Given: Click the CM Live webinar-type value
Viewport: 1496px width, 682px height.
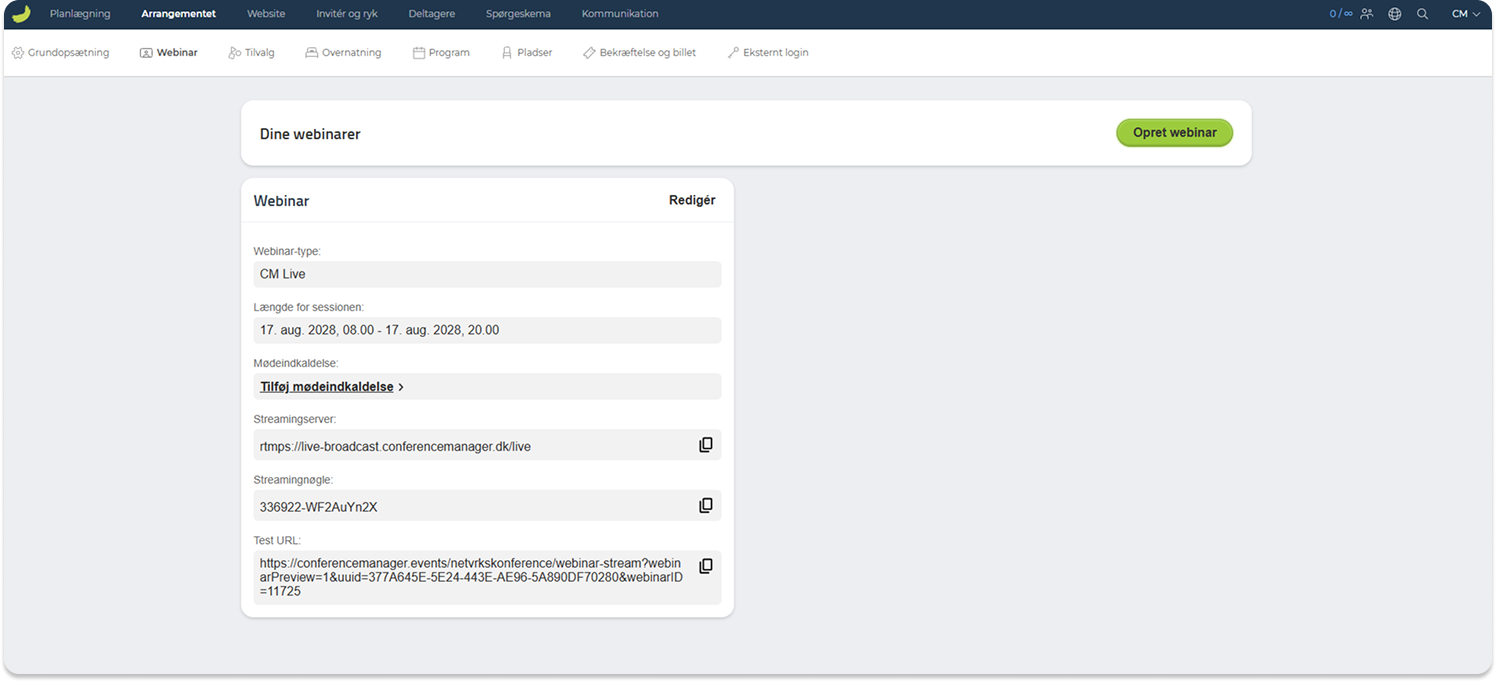Looking at the screenshot, I should coord(487,274).
